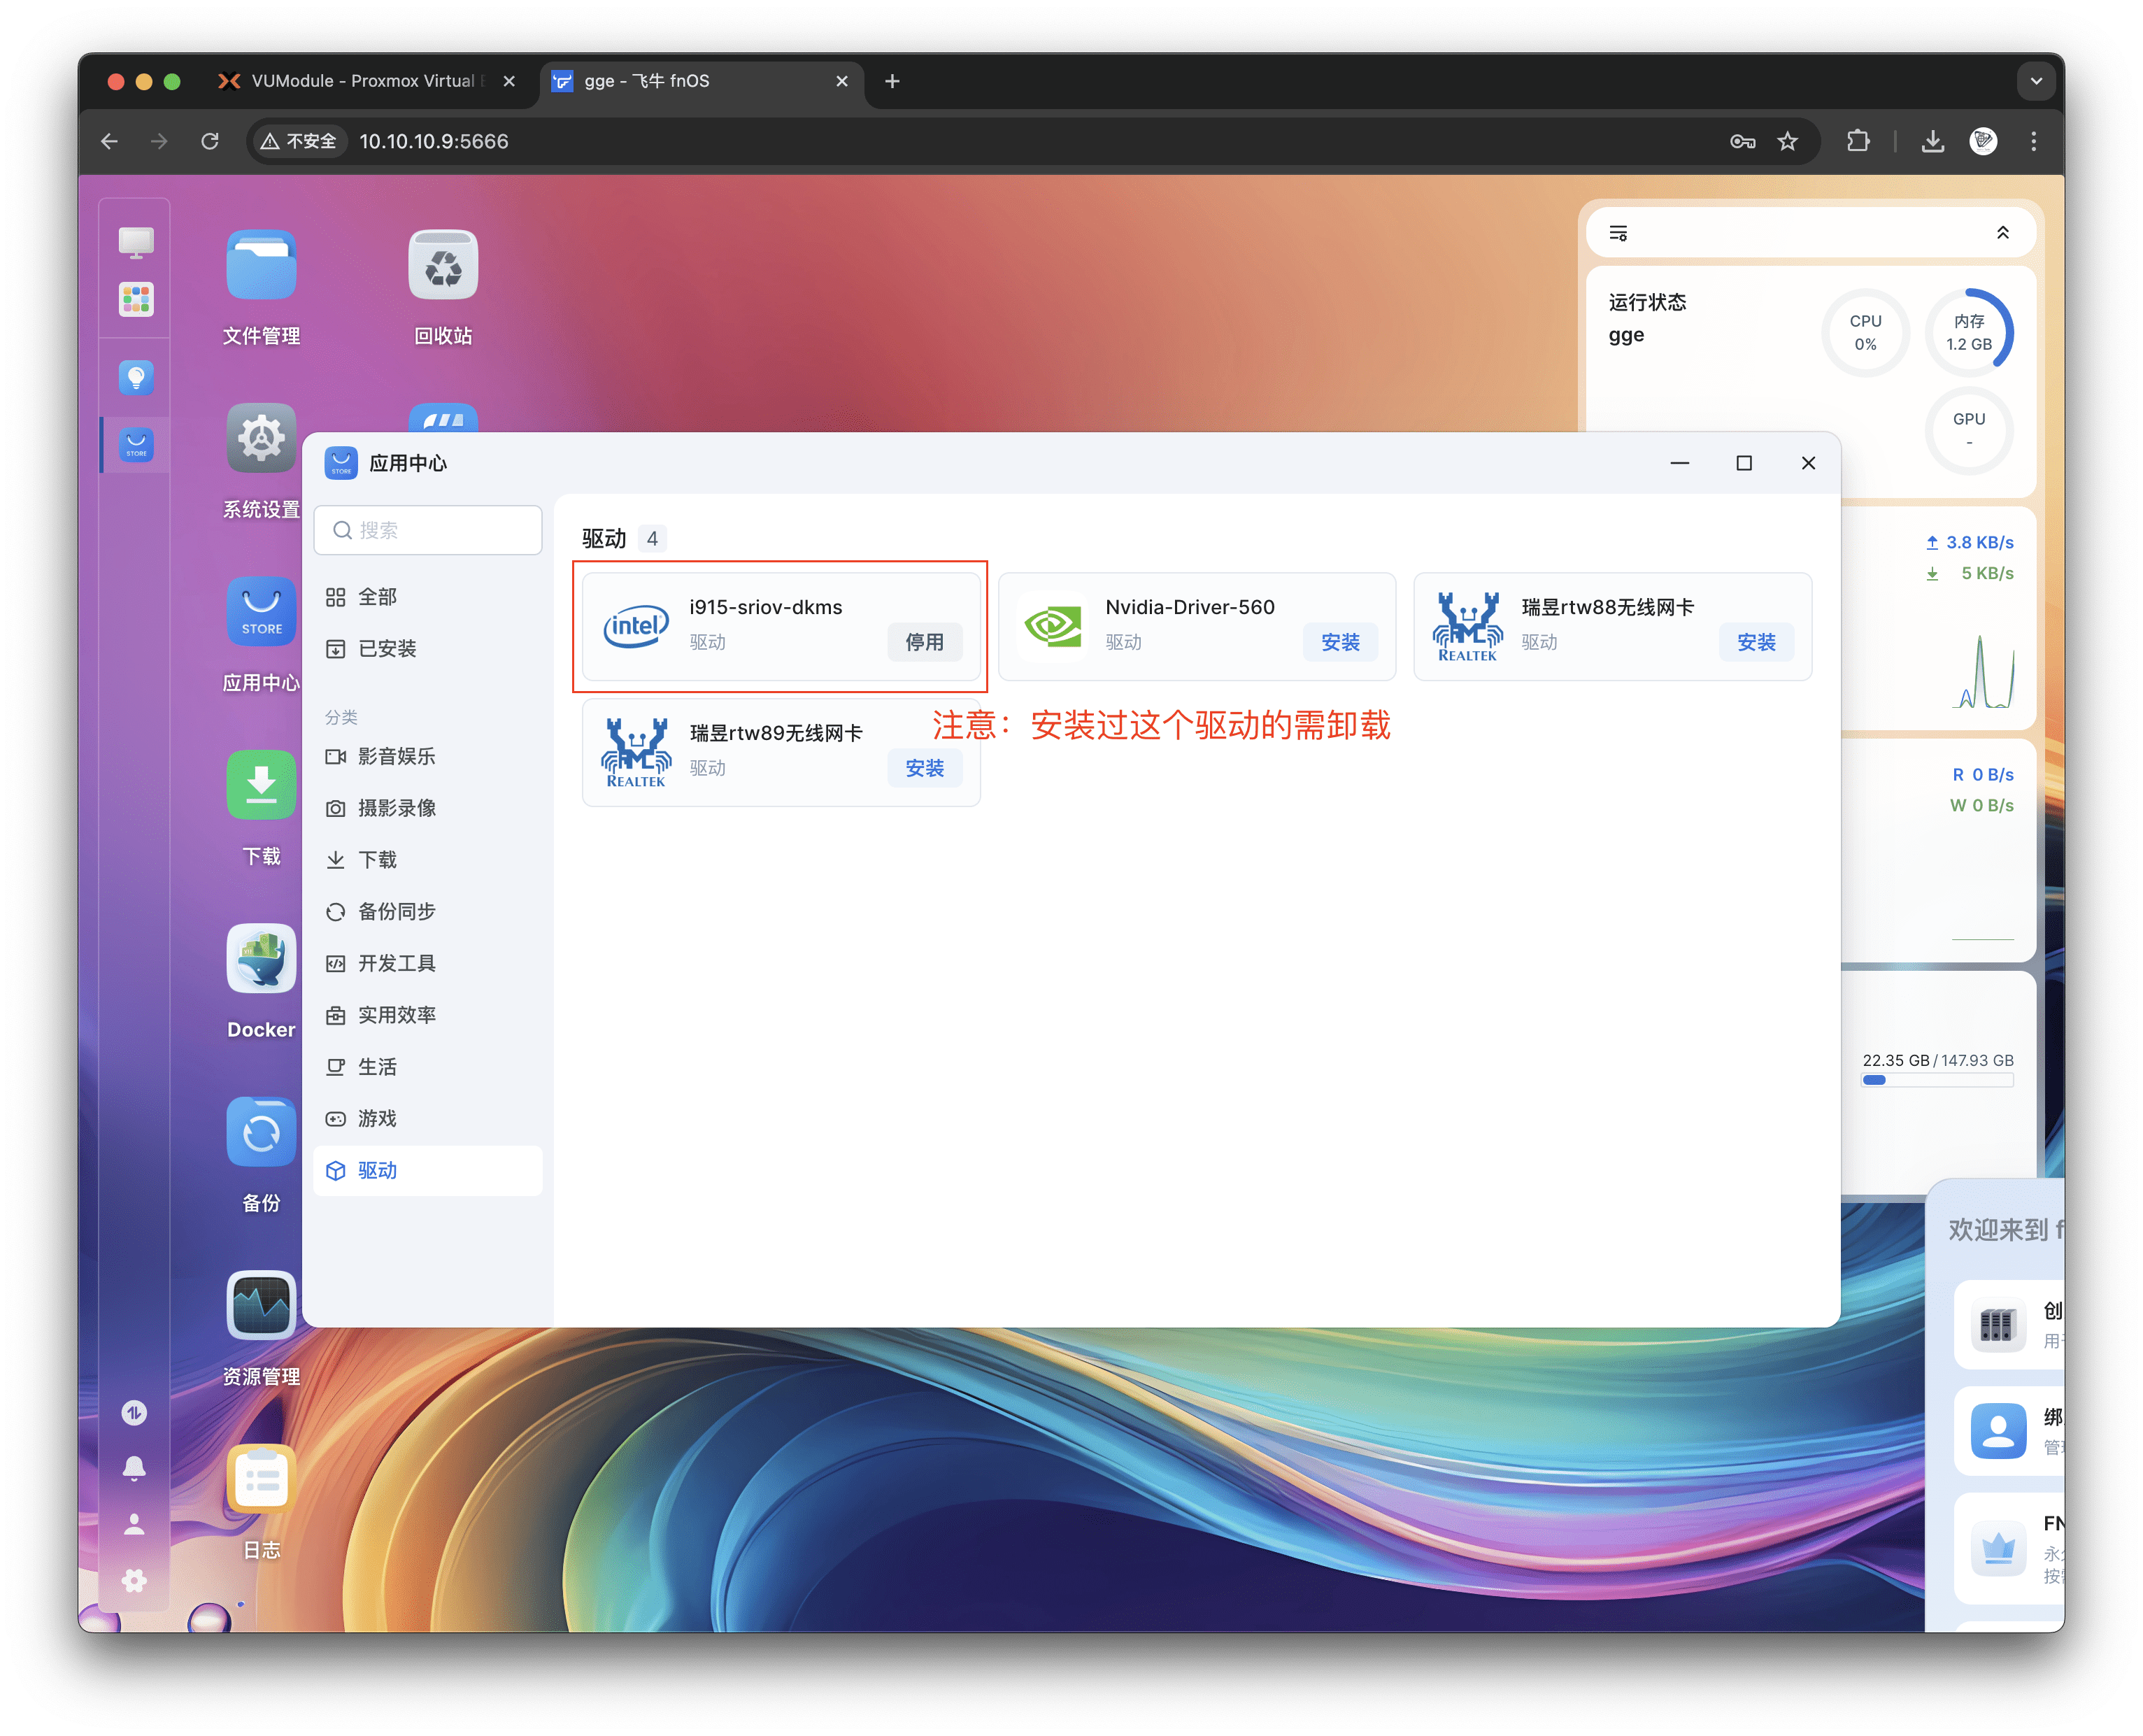Image resolution: width=2143 pixels, height=1736 pixels.
Task: Launch Docker from the desktop
Action: [x=261, y=959]
